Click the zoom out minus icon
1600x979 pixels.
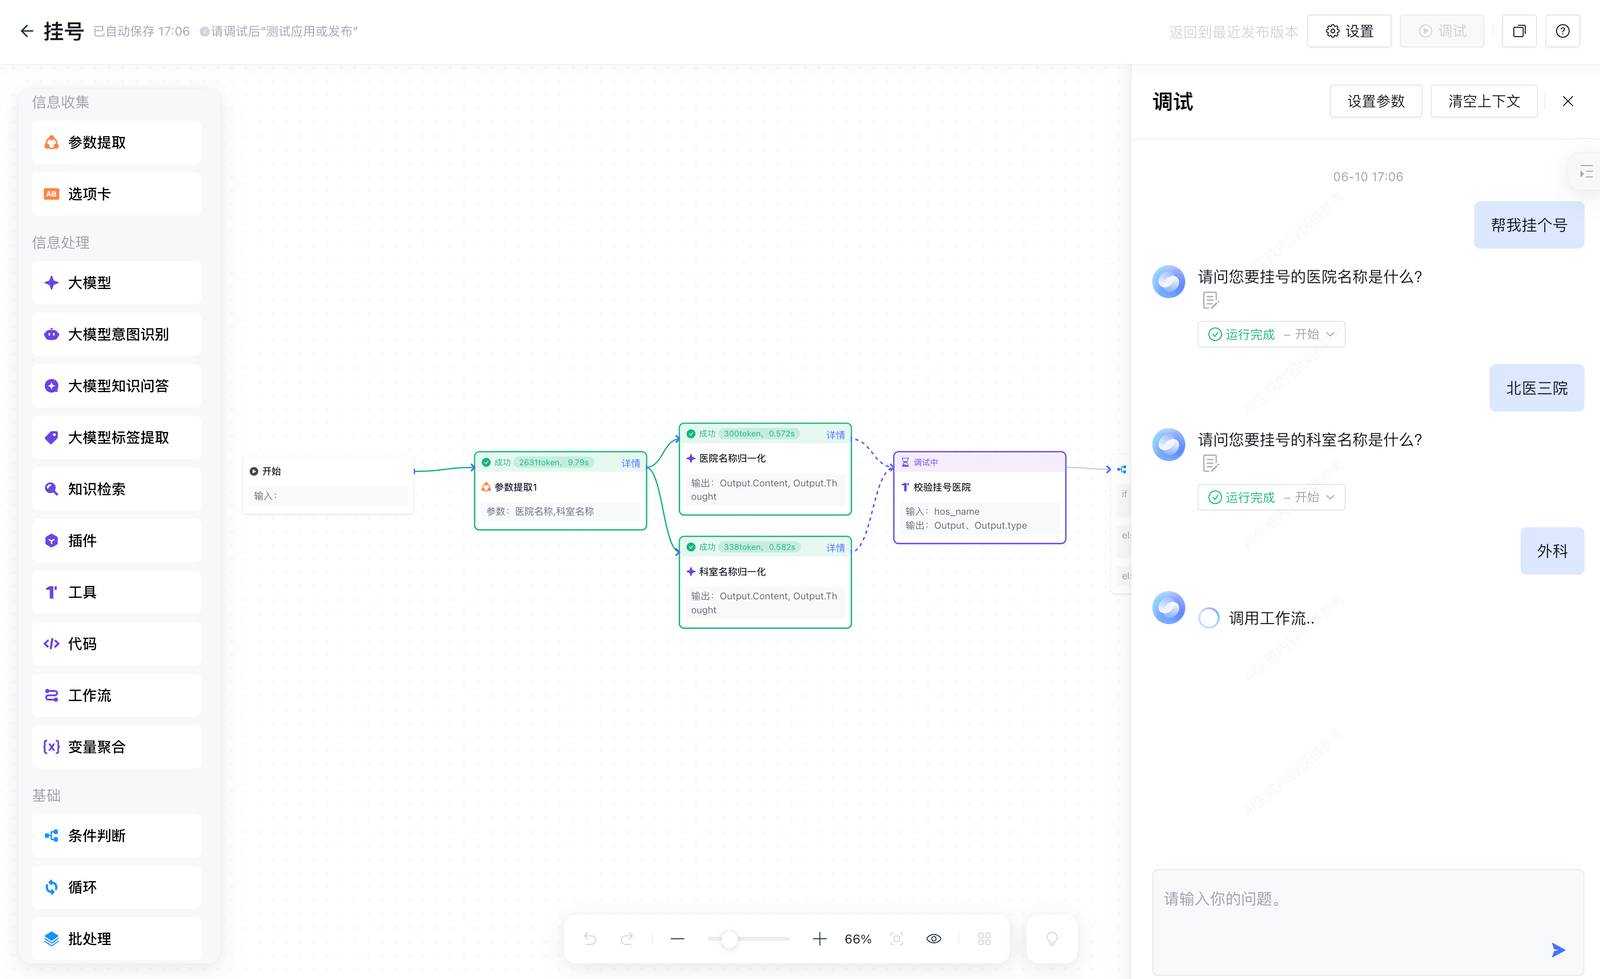pos(677,939)
